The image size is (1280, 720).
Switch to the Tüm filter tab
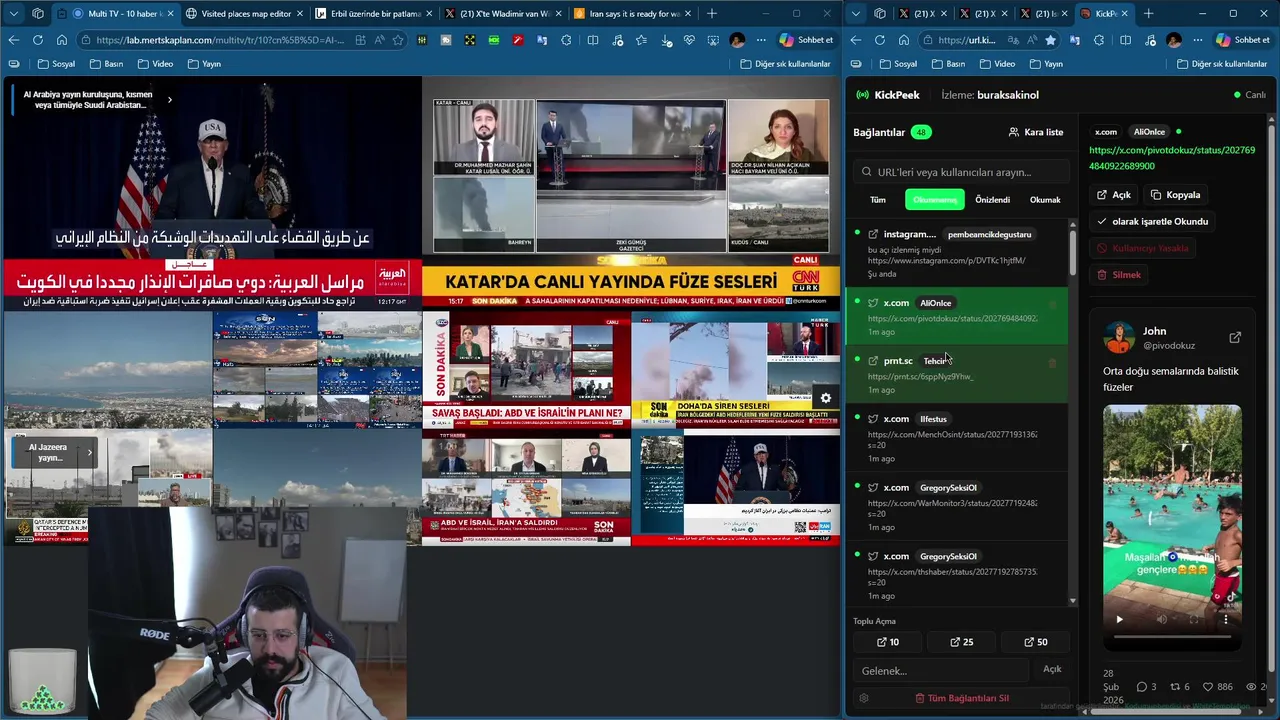click(x=877, y=200)
